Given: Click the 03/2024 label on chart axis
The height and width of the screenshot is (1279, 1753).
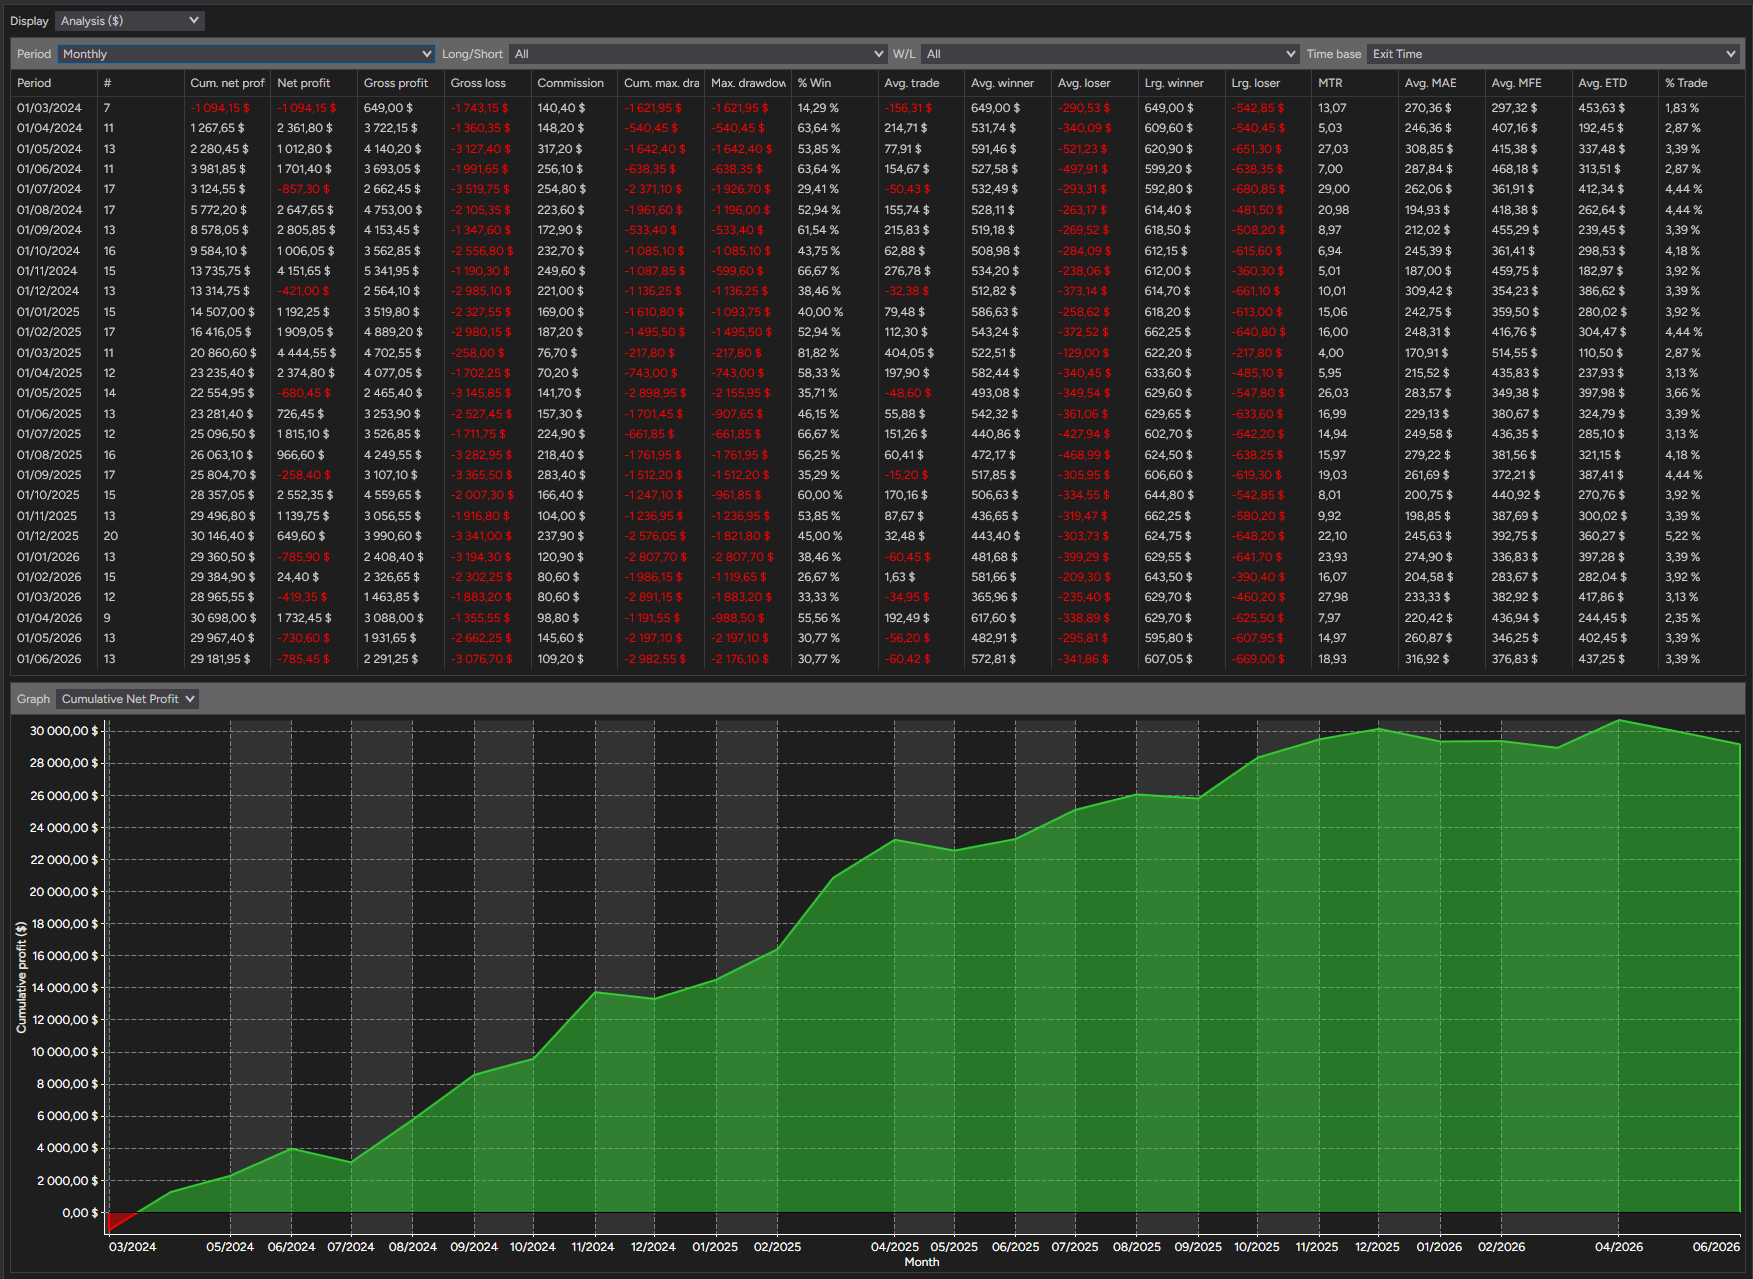Looking at the screenshot, I should pyautogui.click(x=132, y=1247).
